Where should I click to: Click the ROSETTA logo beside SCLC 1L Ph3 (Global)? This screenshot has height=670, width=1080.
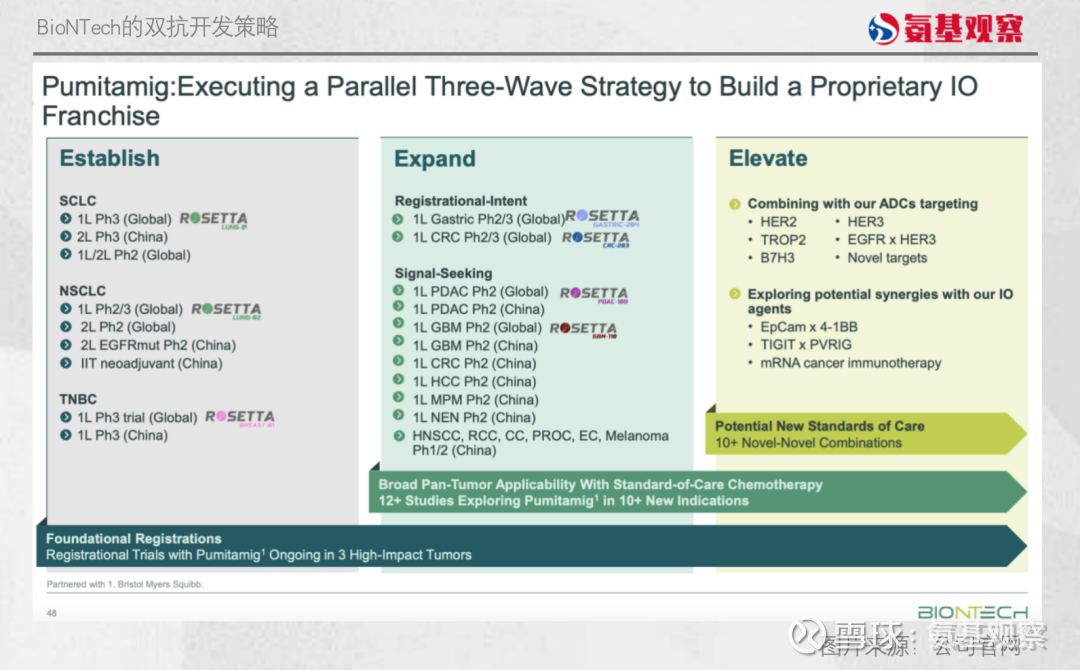tap(214, 220)
